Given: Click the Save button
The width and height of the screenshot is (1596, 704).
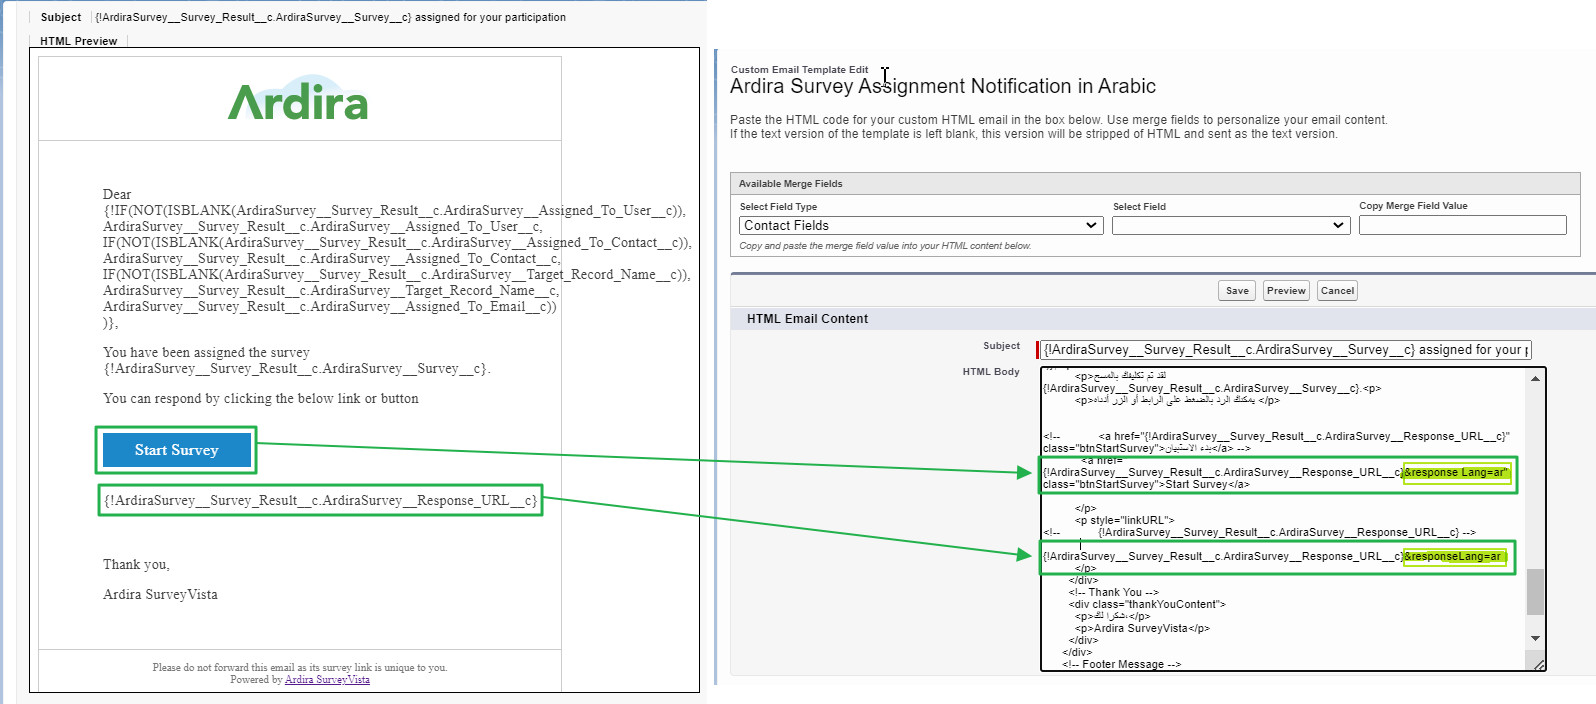Looking at the screenshot, I should pyautogui.click(x=1237, y=291).
